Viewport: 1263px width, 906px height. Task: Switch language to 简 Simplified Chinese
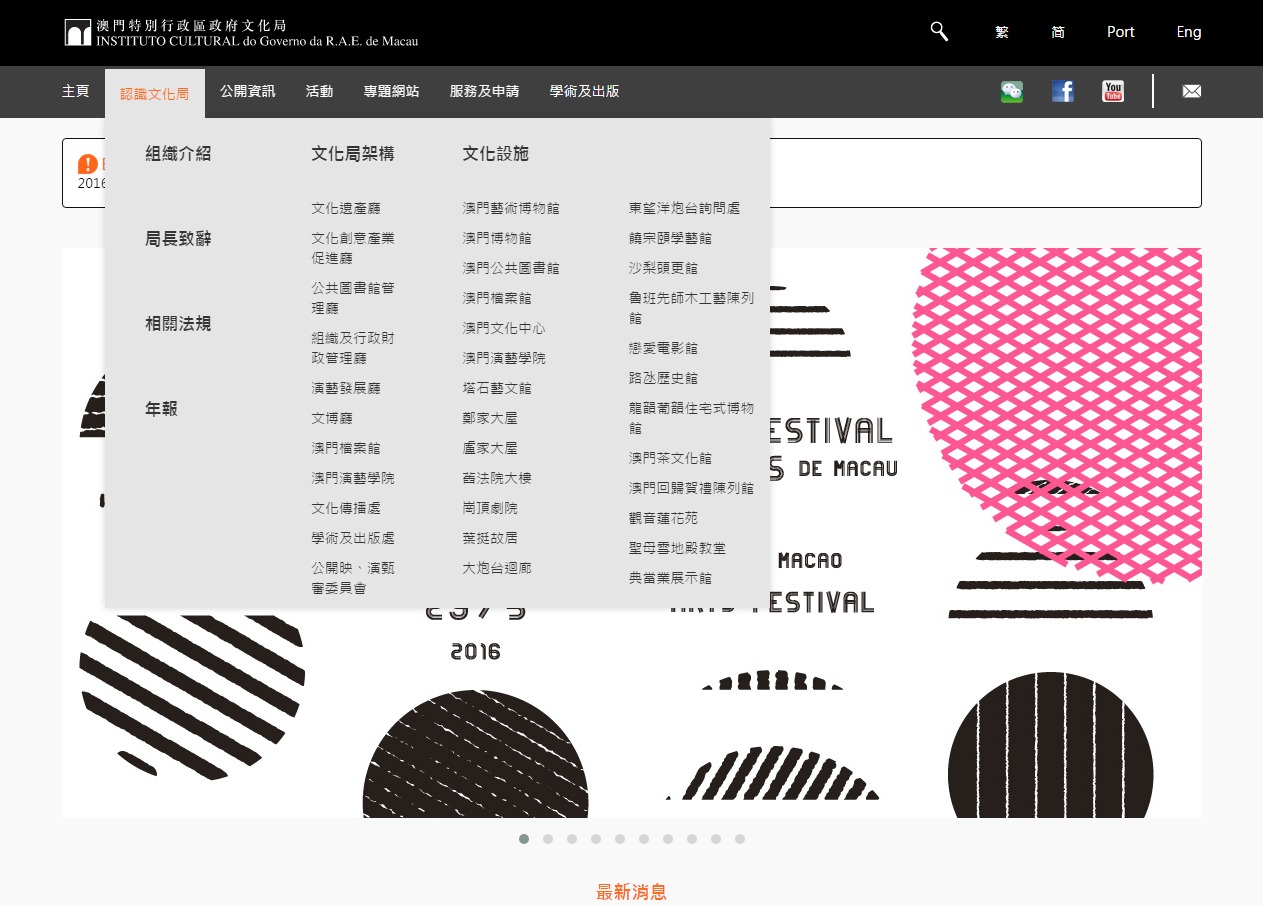tap(1058, 32)
